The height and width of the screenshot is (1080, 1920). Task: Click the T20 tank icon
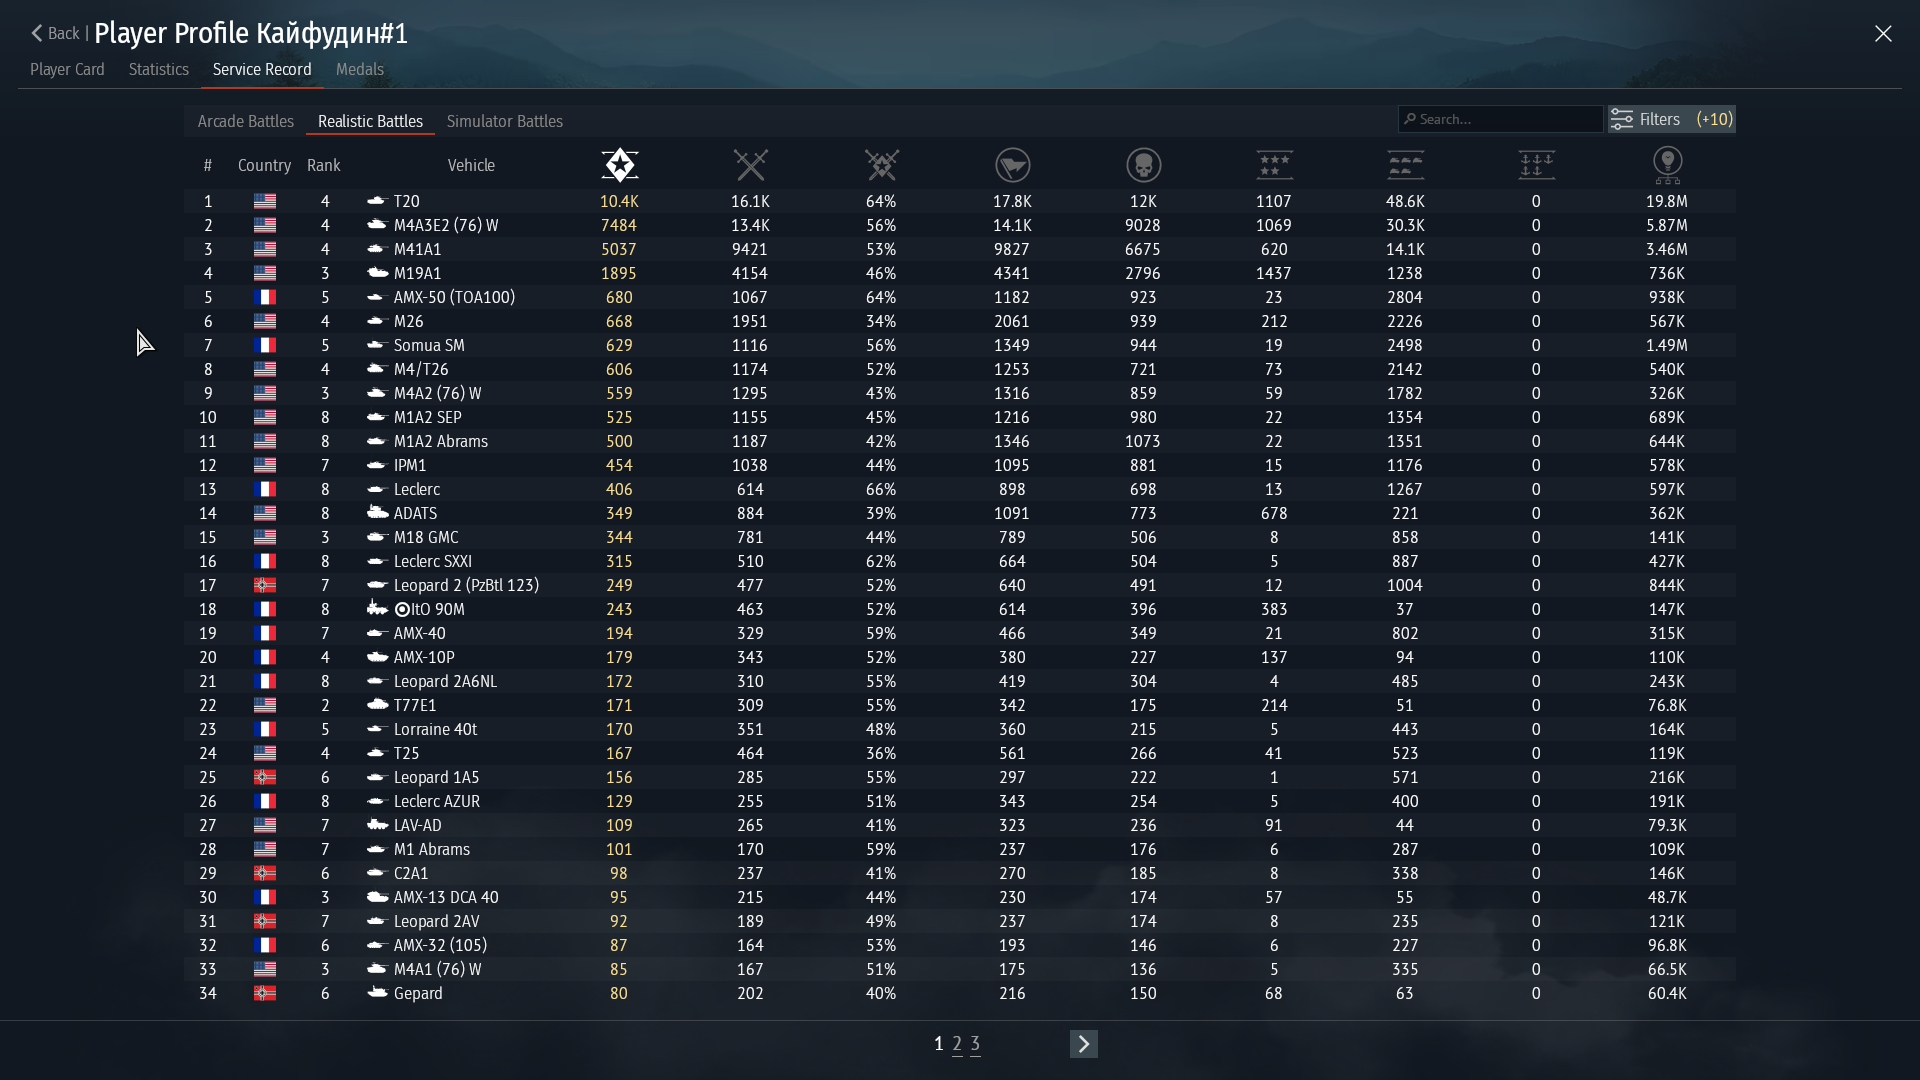coord(377,201)
